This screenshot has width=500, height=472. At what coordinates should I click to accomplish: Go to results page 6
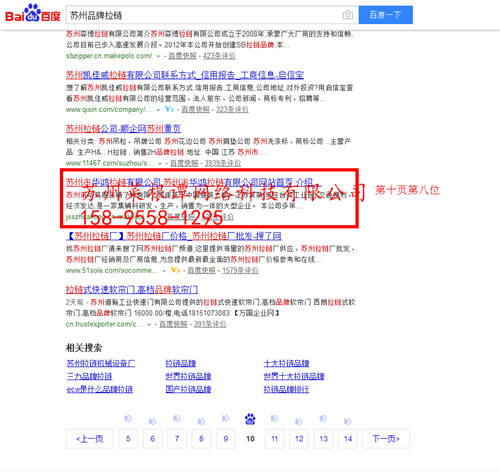[152, 439]
